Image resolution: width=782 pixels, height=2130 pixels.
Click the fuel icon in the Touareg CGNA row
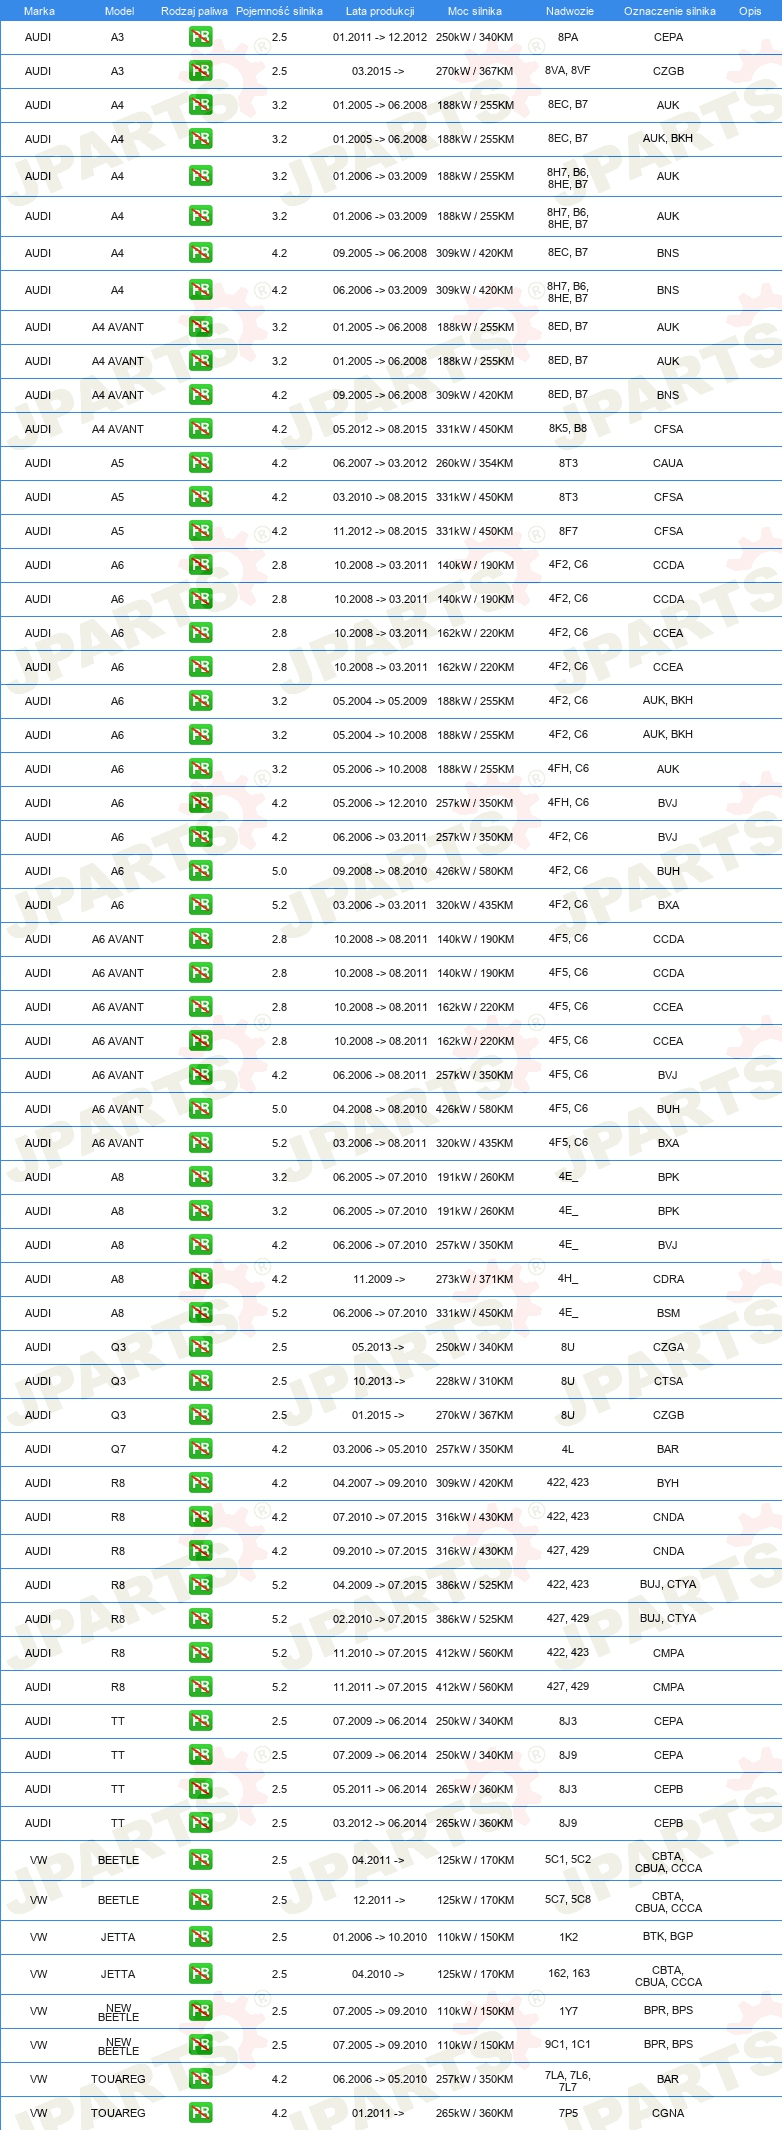[200, 2113]
